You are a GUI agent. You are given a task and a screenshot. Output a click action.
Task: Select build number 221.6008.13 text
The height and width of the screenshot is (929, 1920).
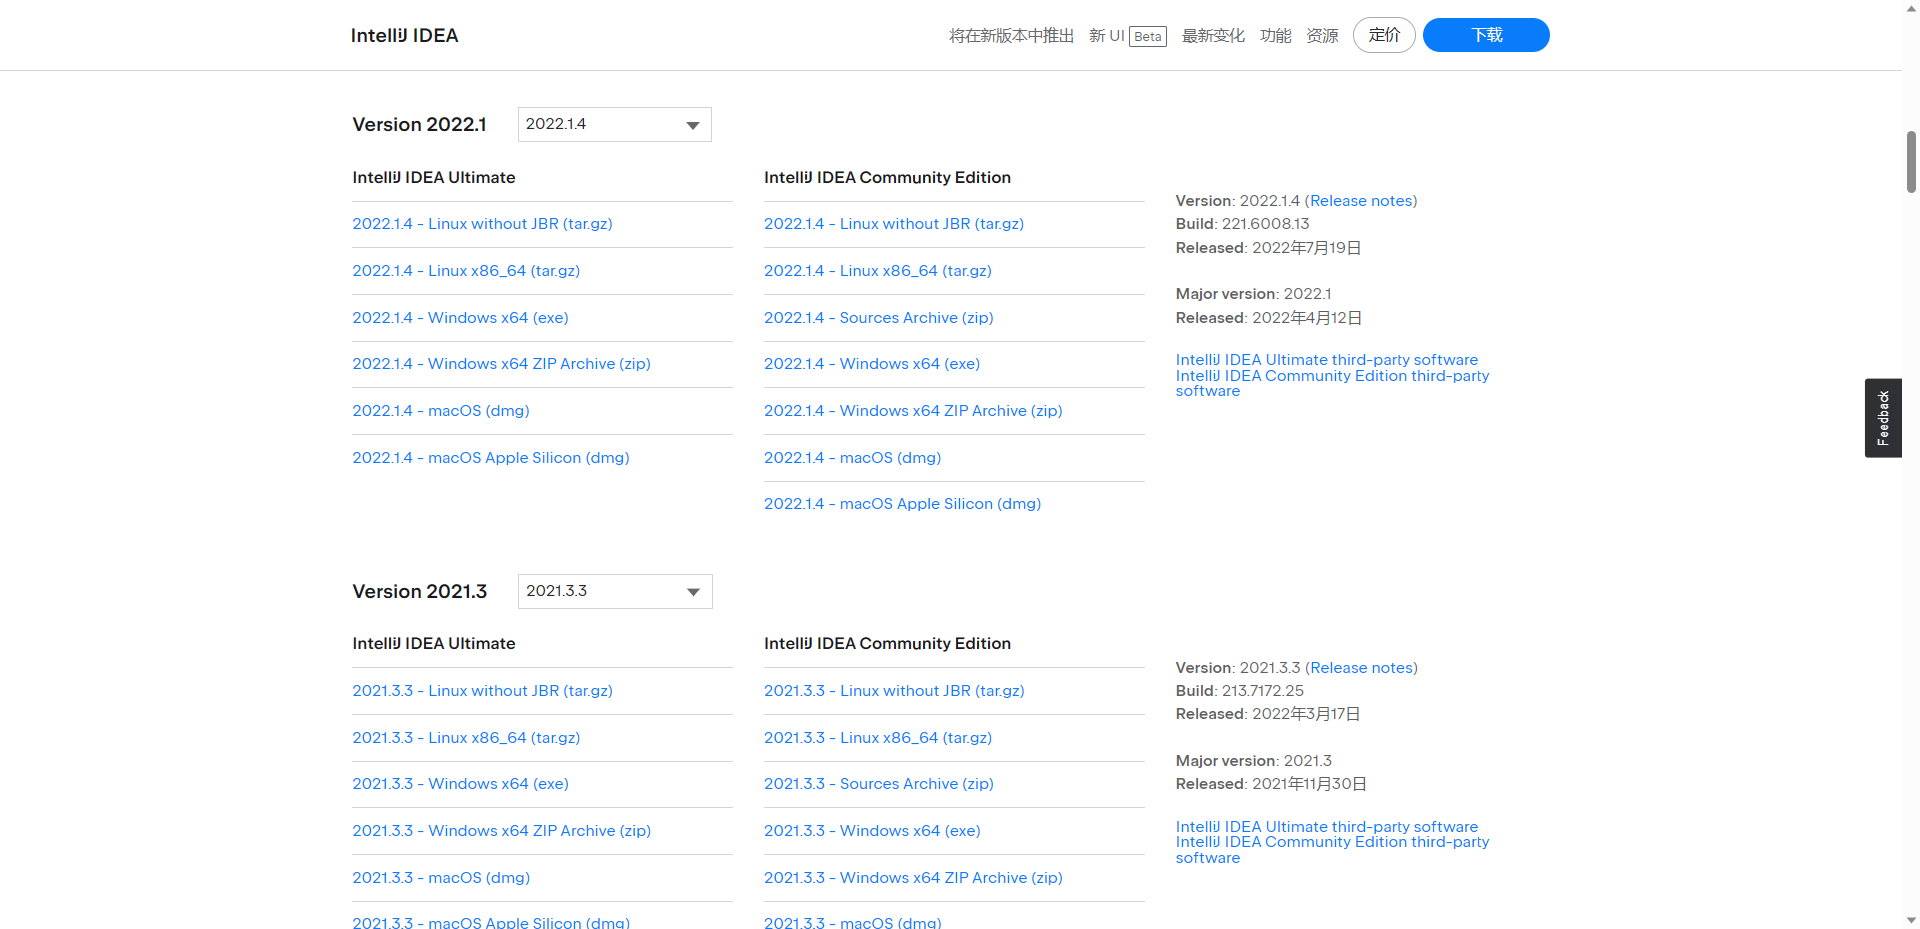pyautogui.click(x=1265, y=224)
